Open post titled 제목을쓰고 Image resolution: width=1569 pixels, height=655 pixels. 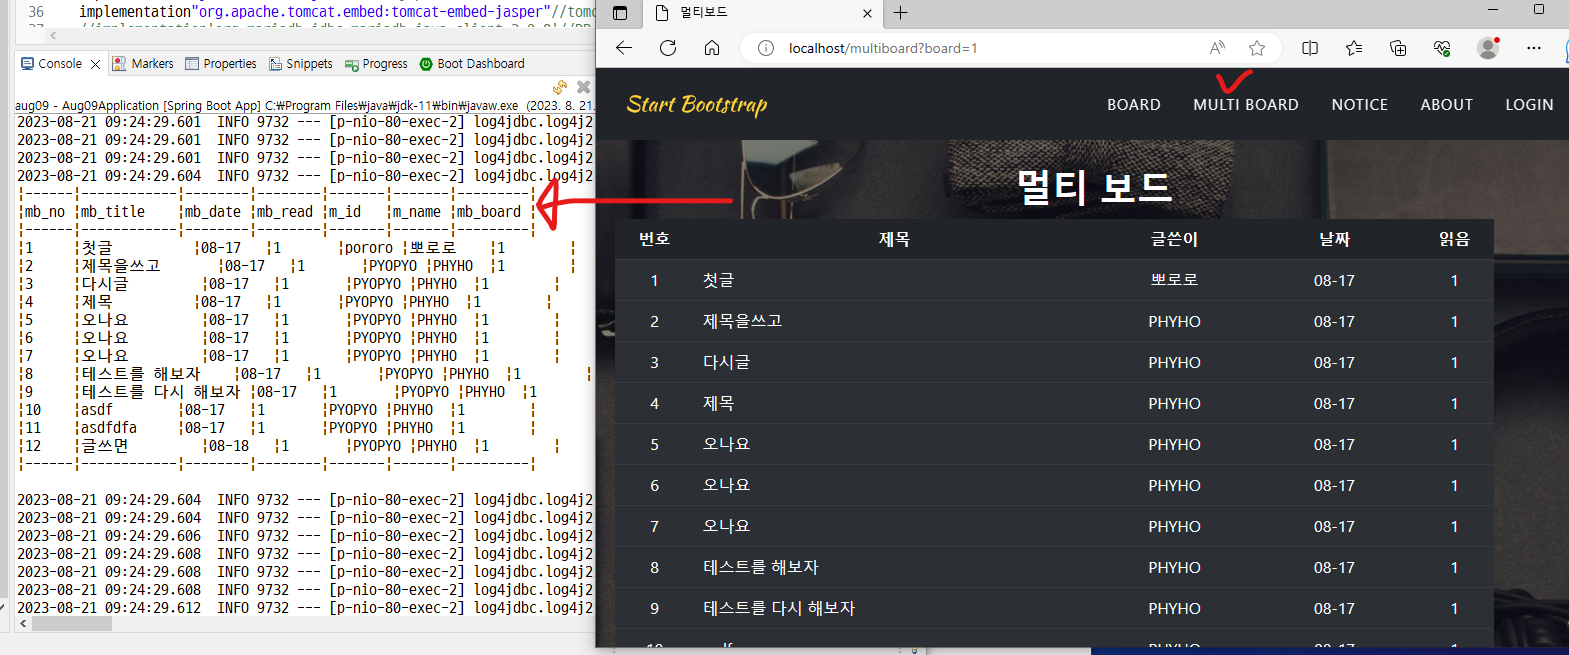point(743,321)
